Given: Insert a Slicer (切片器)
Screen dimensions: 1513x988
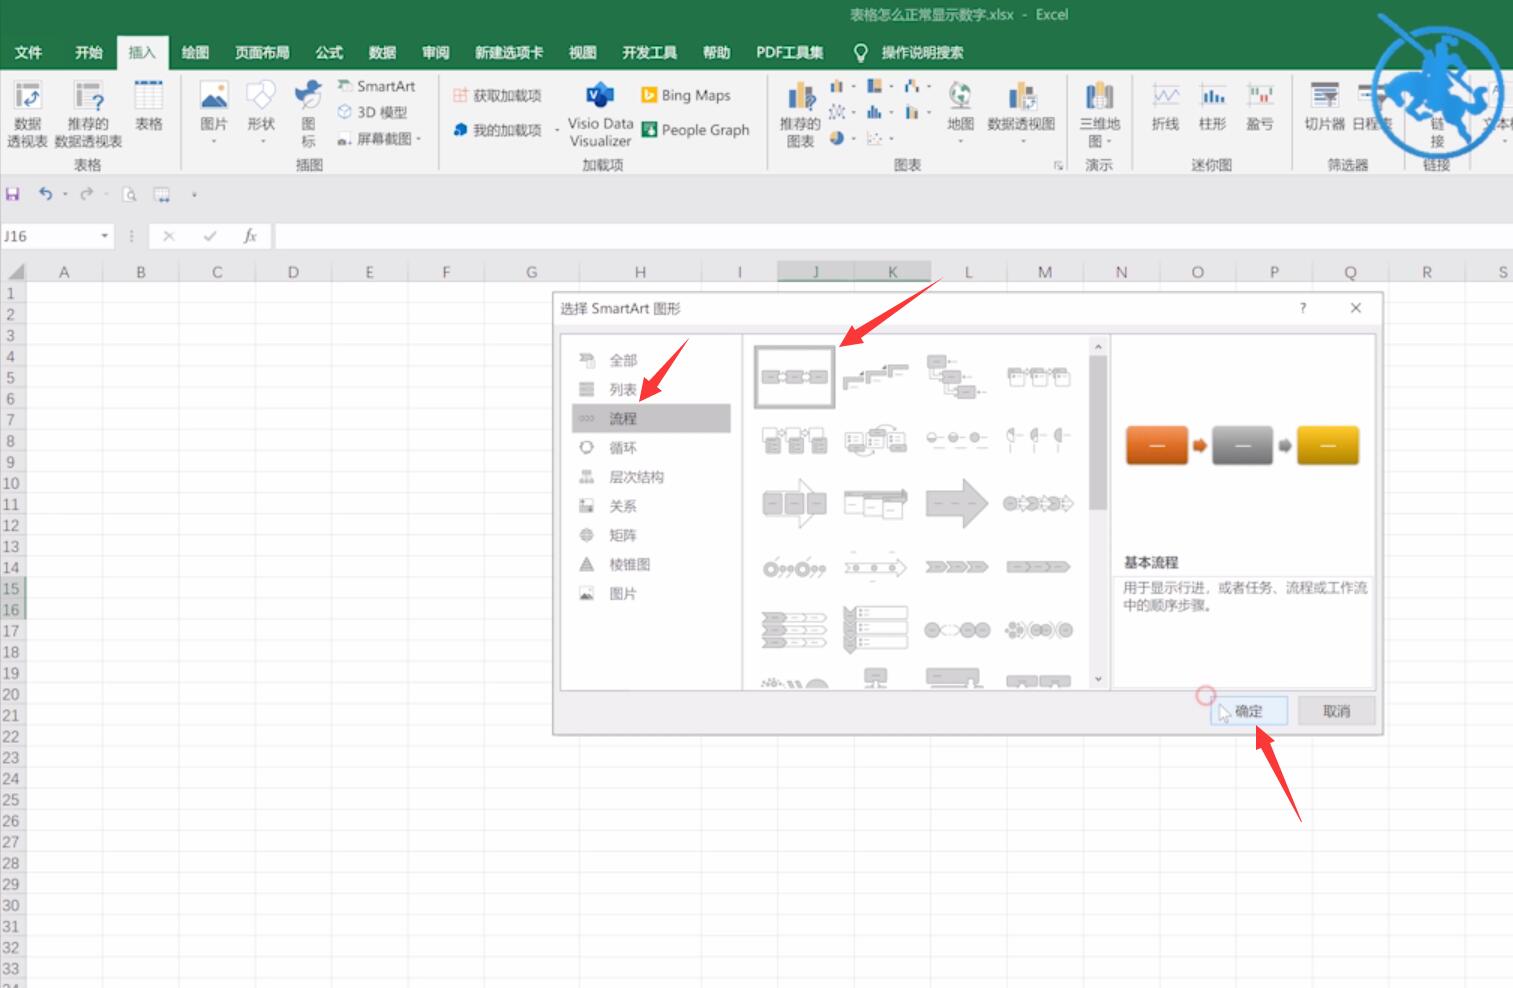Looking at the screenshot, I should coord(1324,106).
